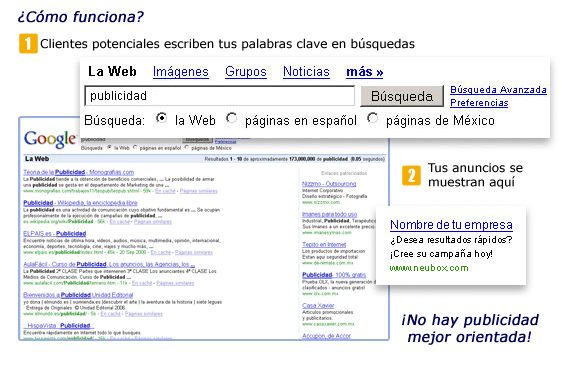Image resolution: width=562 pixels, height=366 pixels.
Task: Select the "páginas en español" radio button
Action: pos(232,118)
